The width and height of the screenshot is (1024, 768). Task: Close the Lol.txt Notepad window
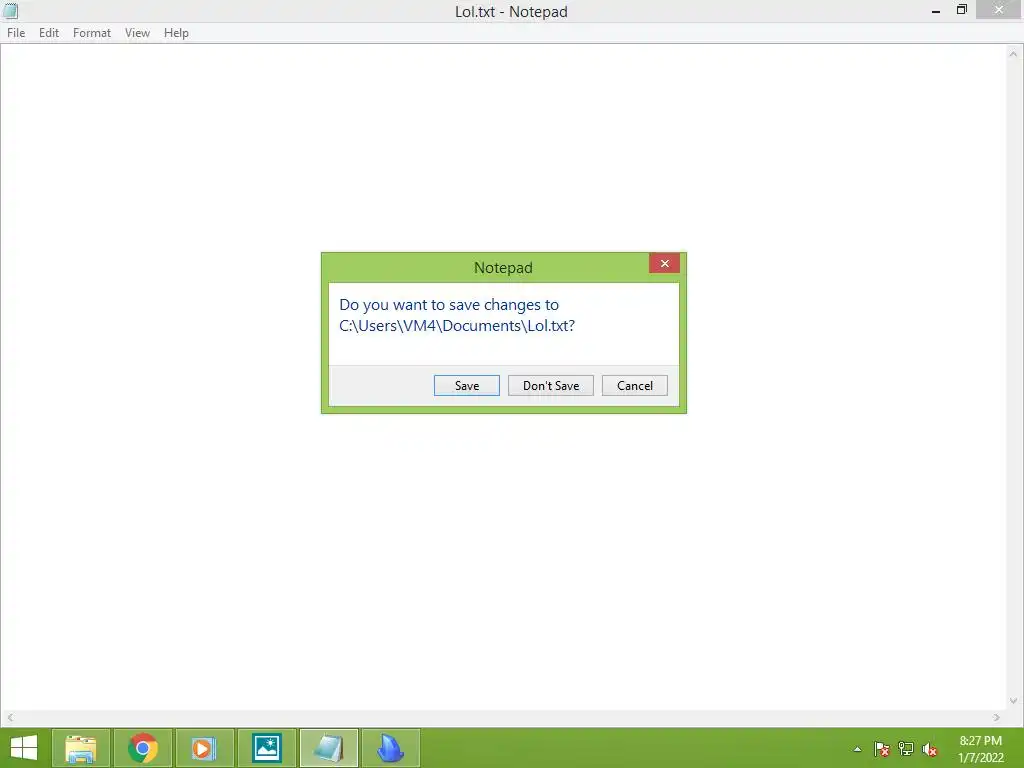(x=999, y=10)
